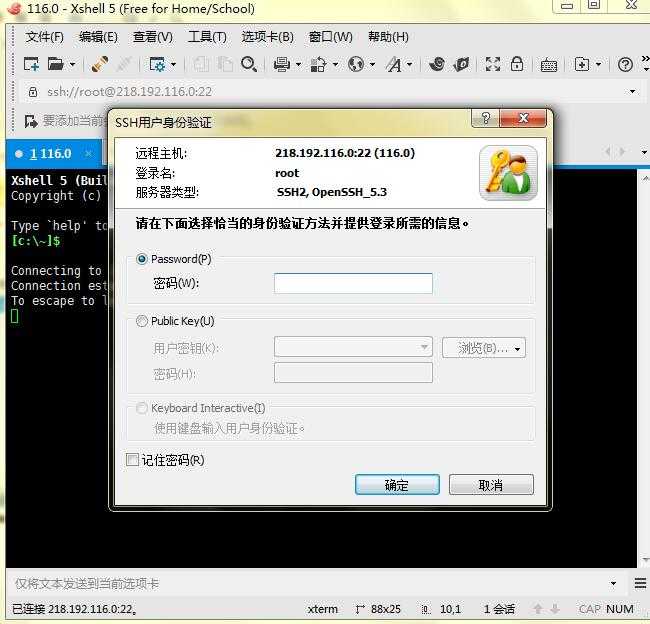
Task: Click the new tab plus-page icon
Action: pyautogui.click(x=582, y=64)
